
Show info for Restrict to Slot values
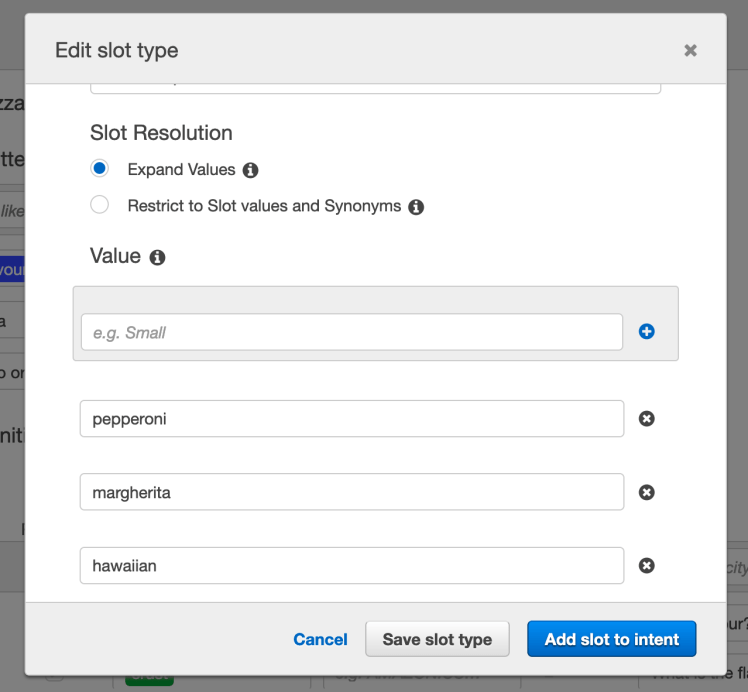tap(416, 207)
